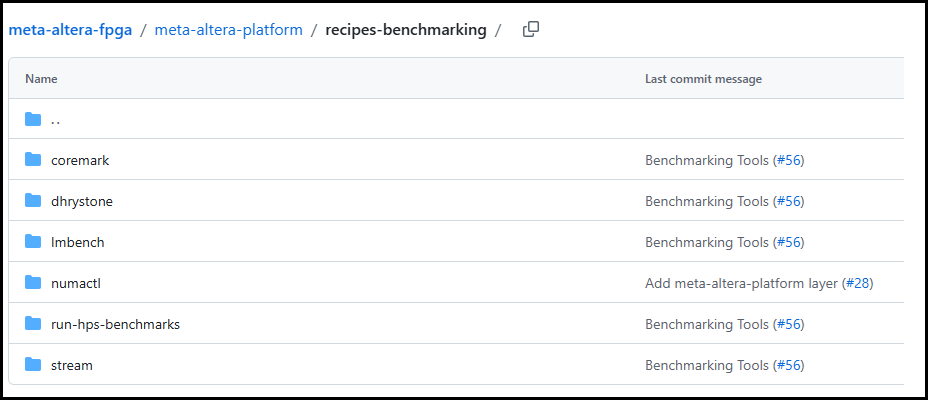The height and width of the screenshot is (400, 928).
Task: Open the coremark directory
Action: coord(80,160)
